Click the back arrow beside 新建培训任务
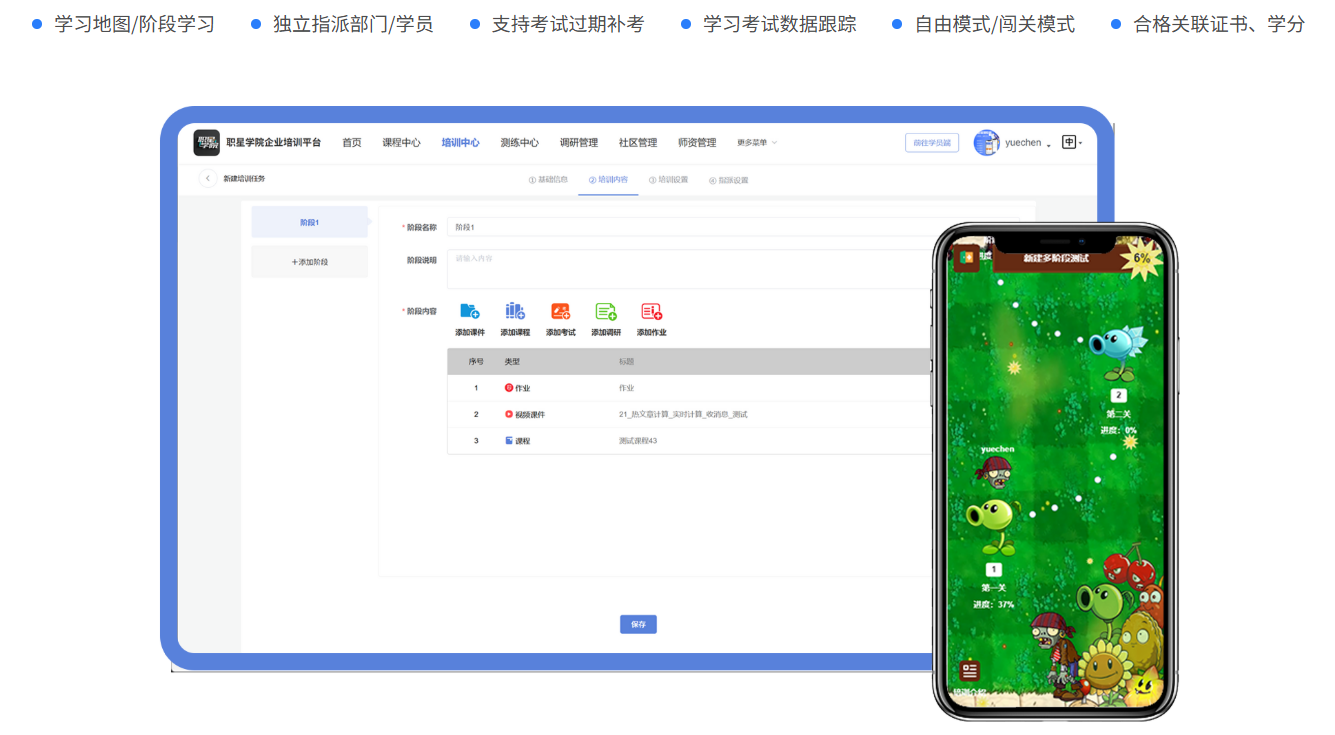The width and height of the screenshot is (1335, 735). [208, 179]
